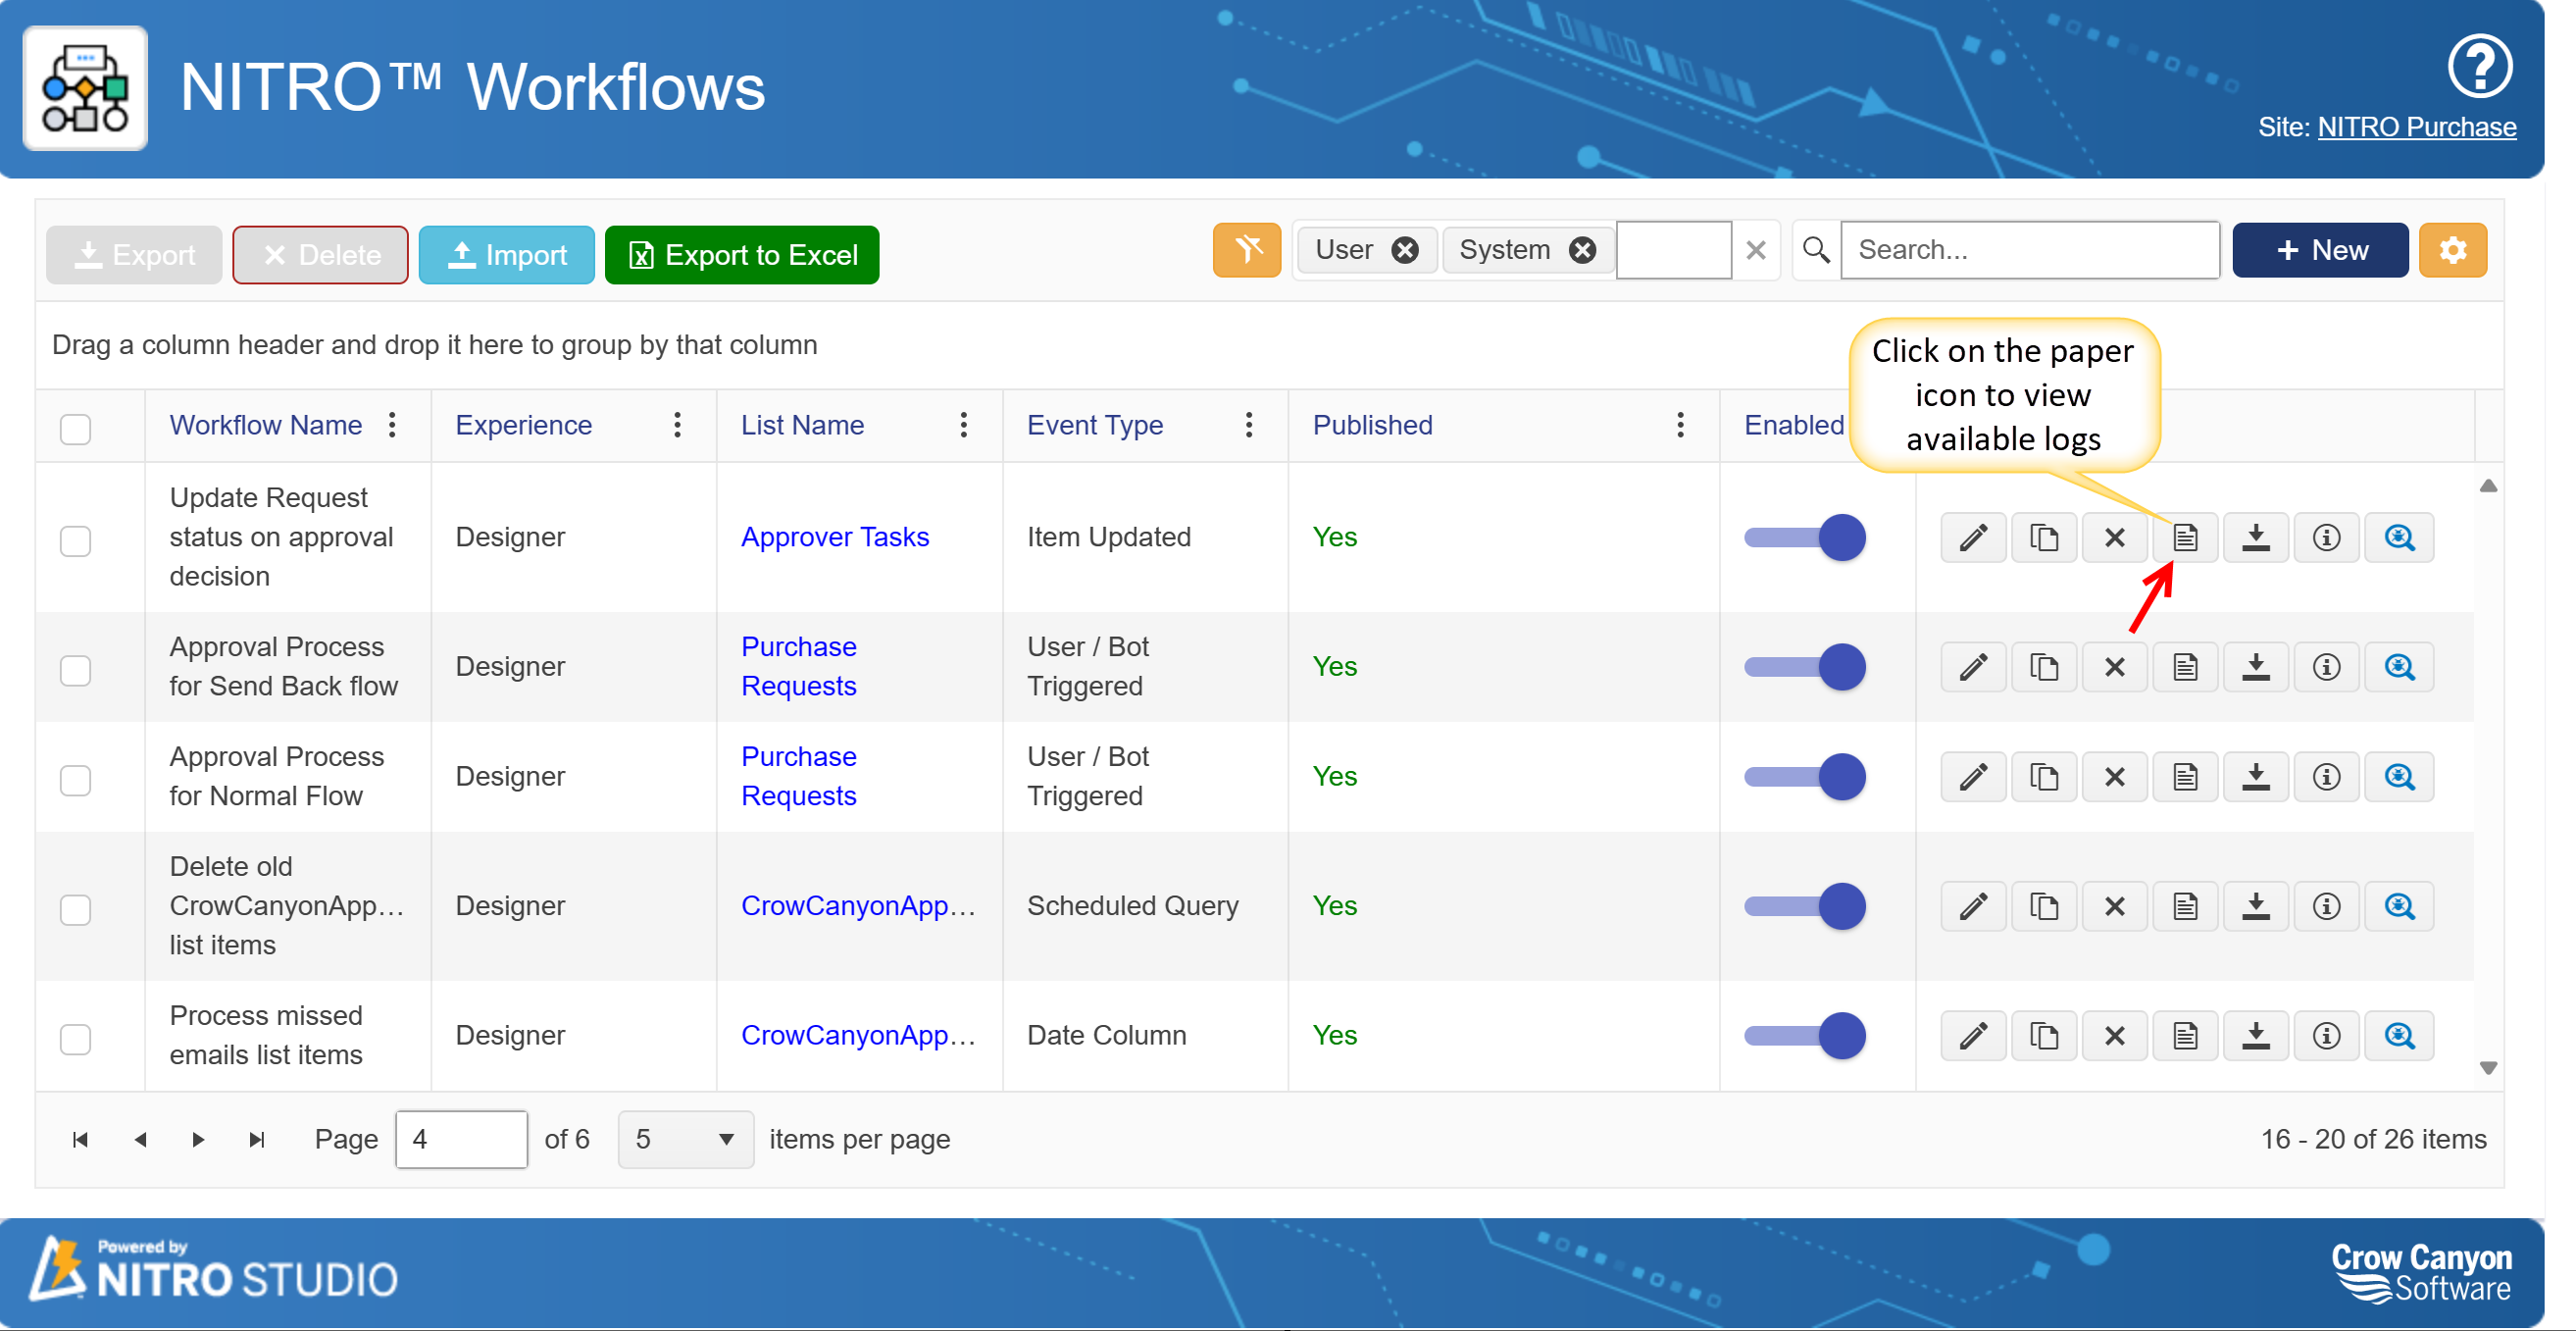Disable the Normal Flow enabled toggle
The width and height of the screenshot is (2576, 1331).
1804,777
